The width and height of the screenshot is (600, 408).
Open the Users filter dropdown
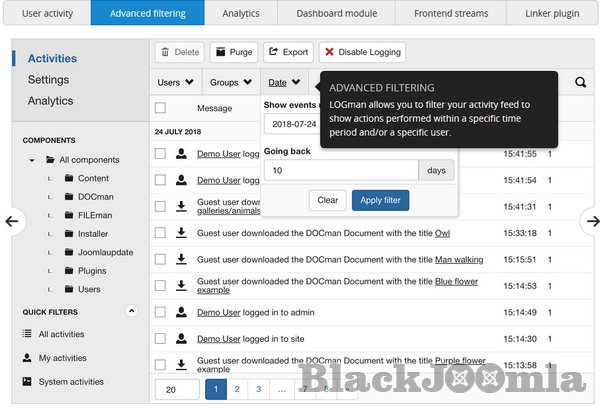(x=176, y=82)
